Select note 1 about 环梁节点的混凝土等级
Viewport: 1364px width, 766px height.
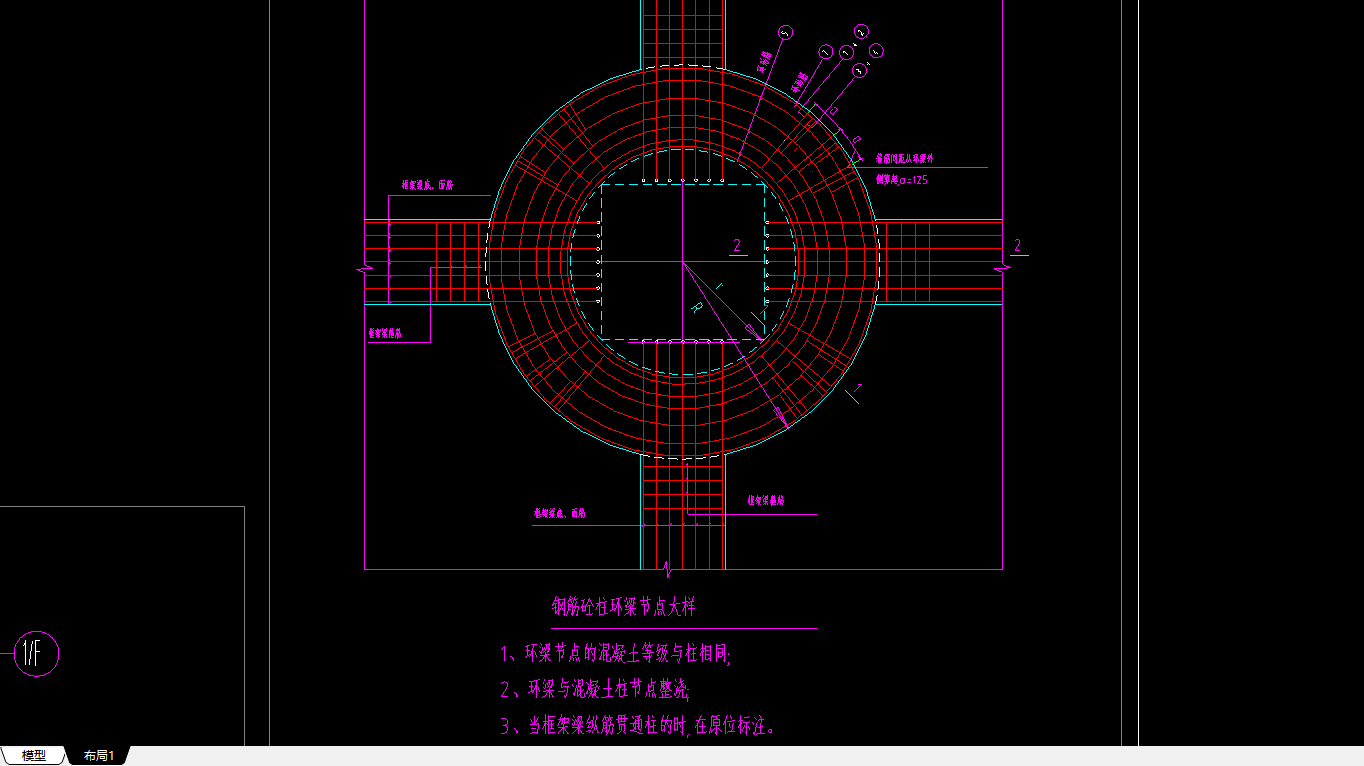[616, 655]
